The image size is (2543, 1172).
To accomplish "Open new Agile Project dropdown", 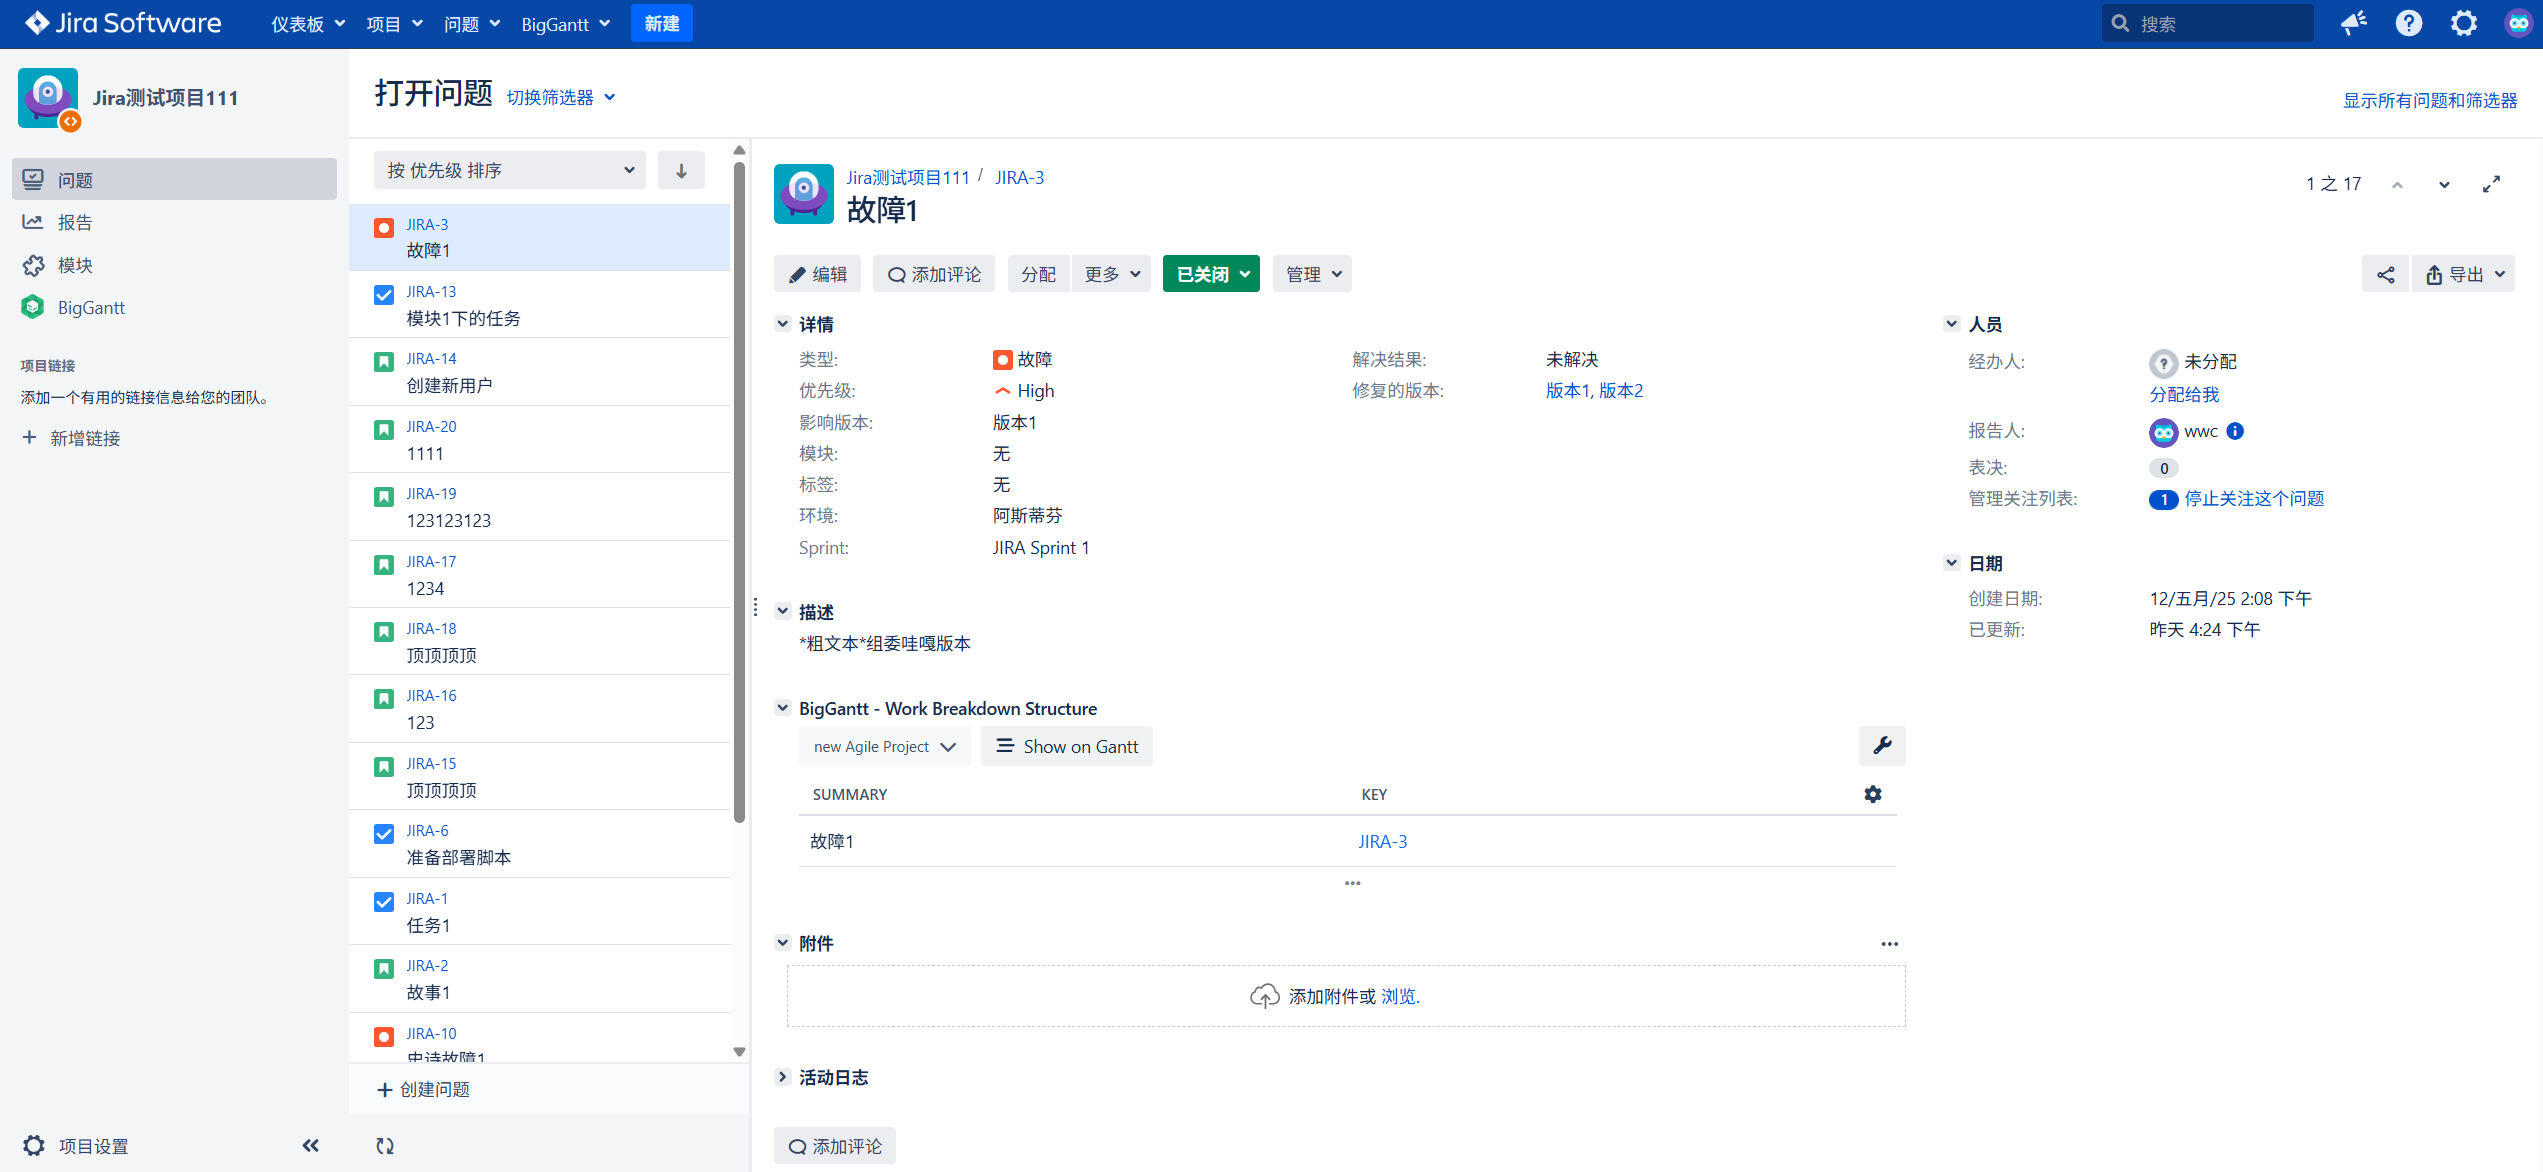I will pyautogui.click(x=884, y=747).
